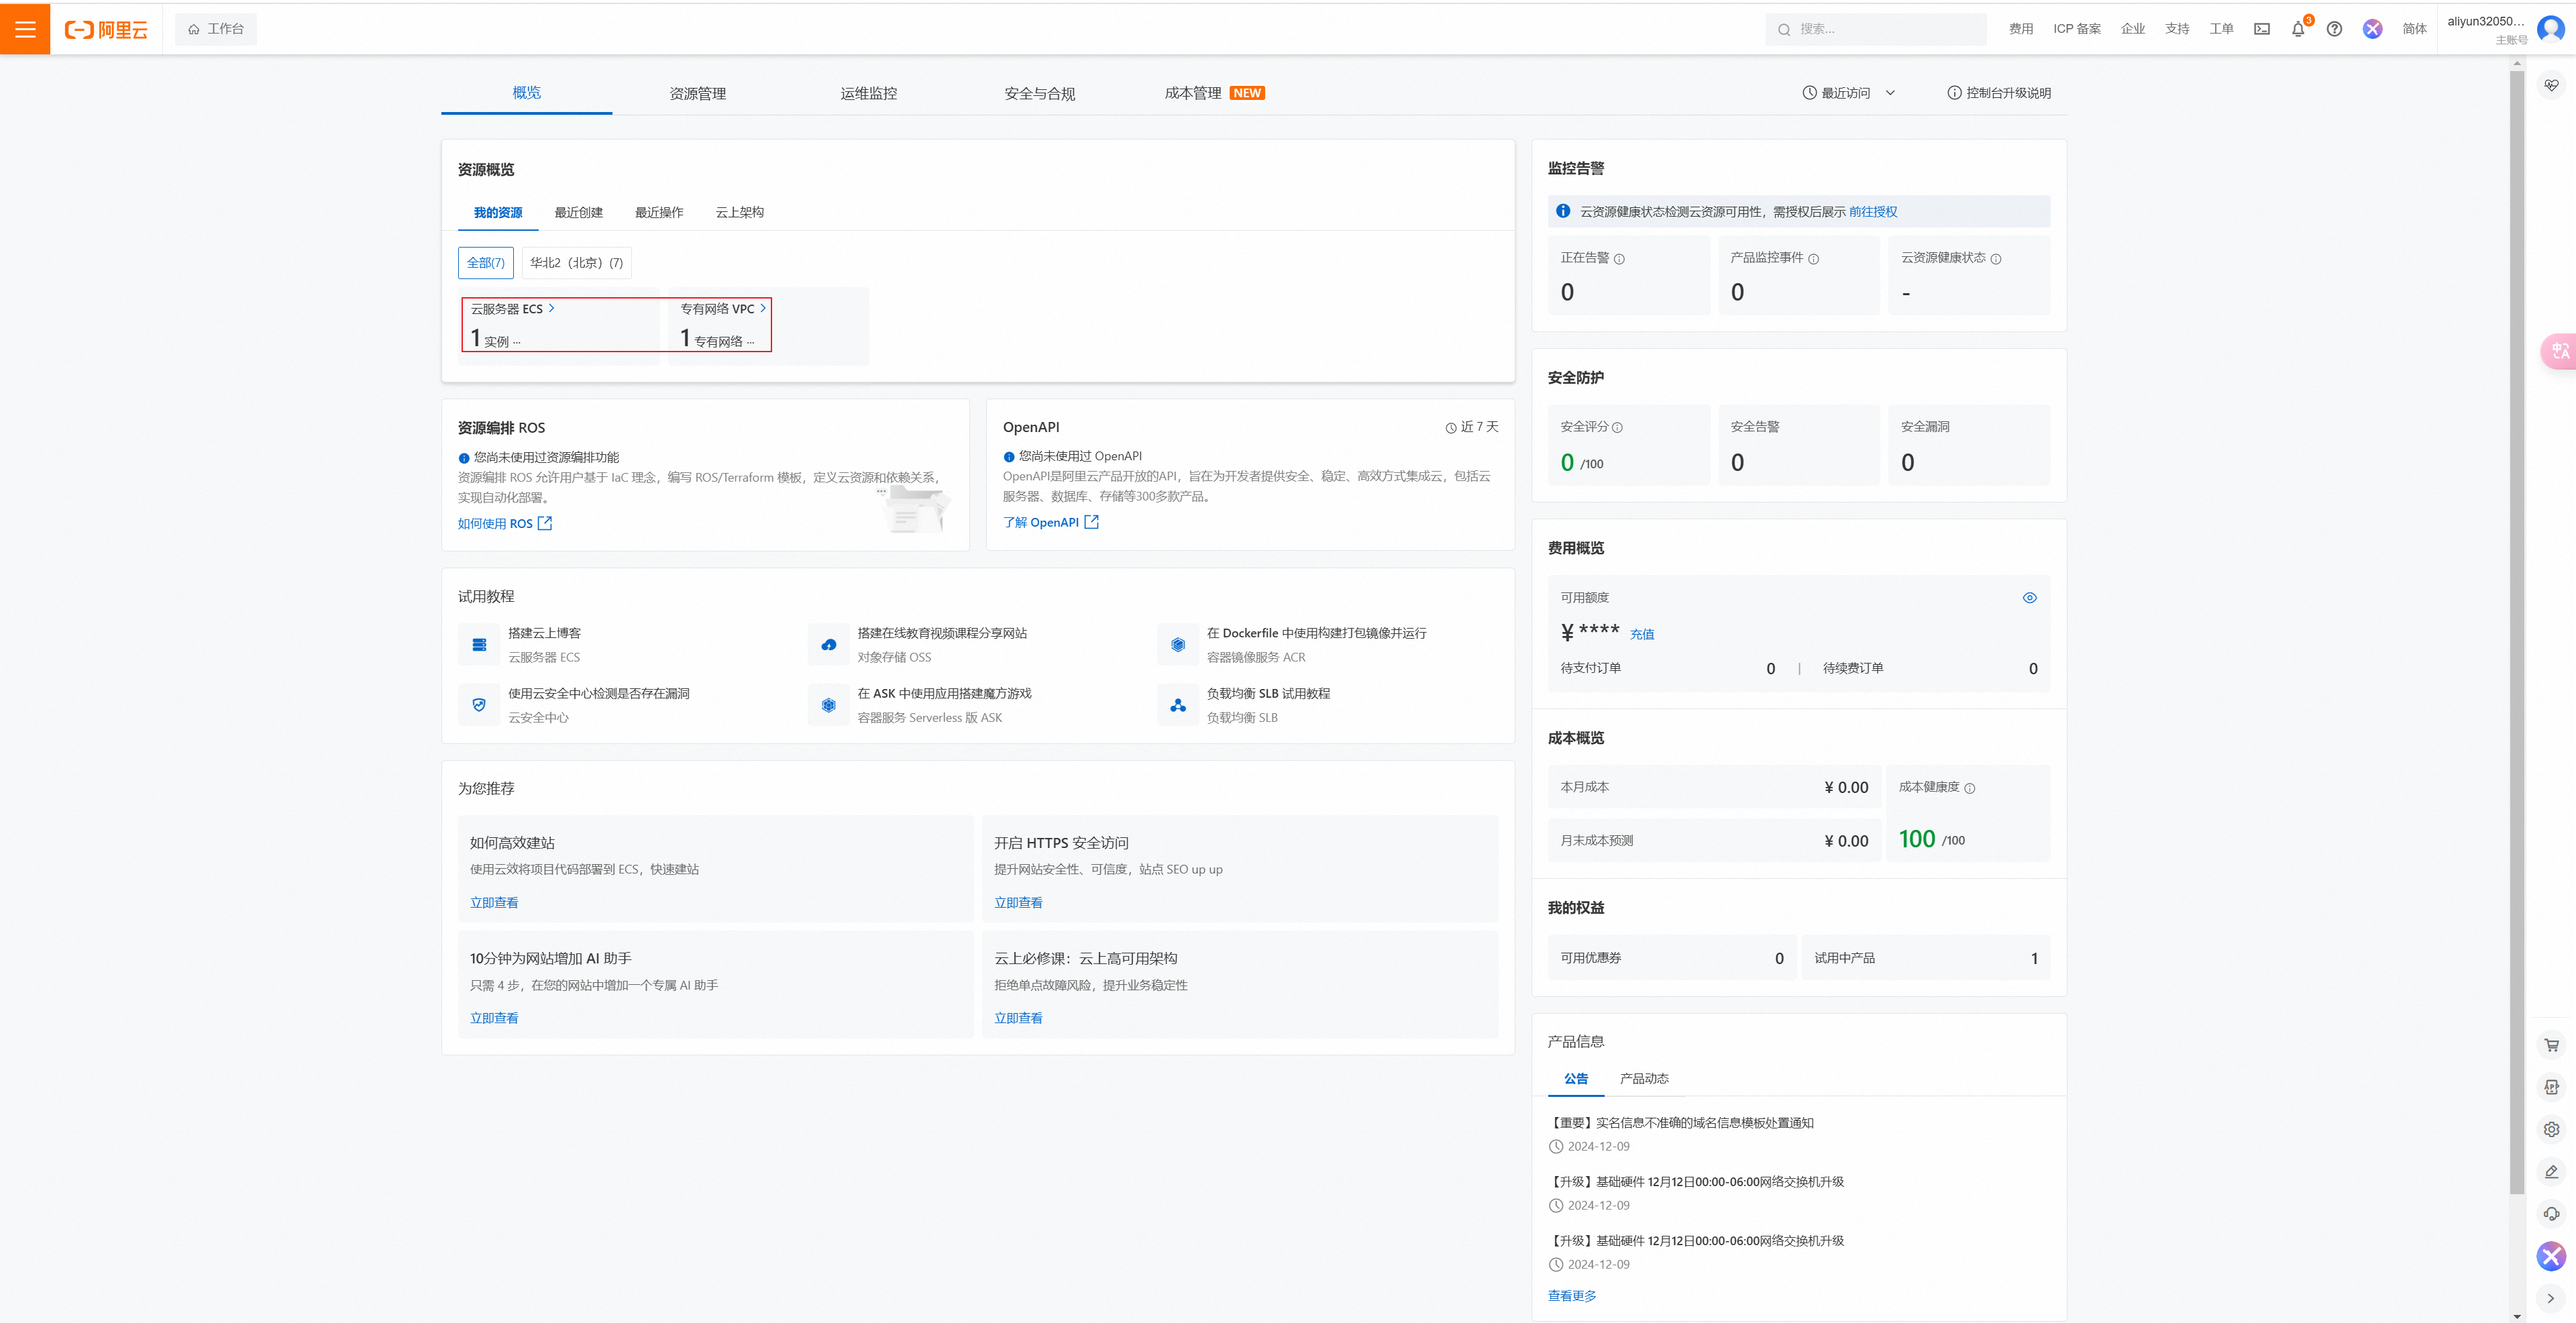
Task: Open the help question-mark icon
Action: [2334, 29]
